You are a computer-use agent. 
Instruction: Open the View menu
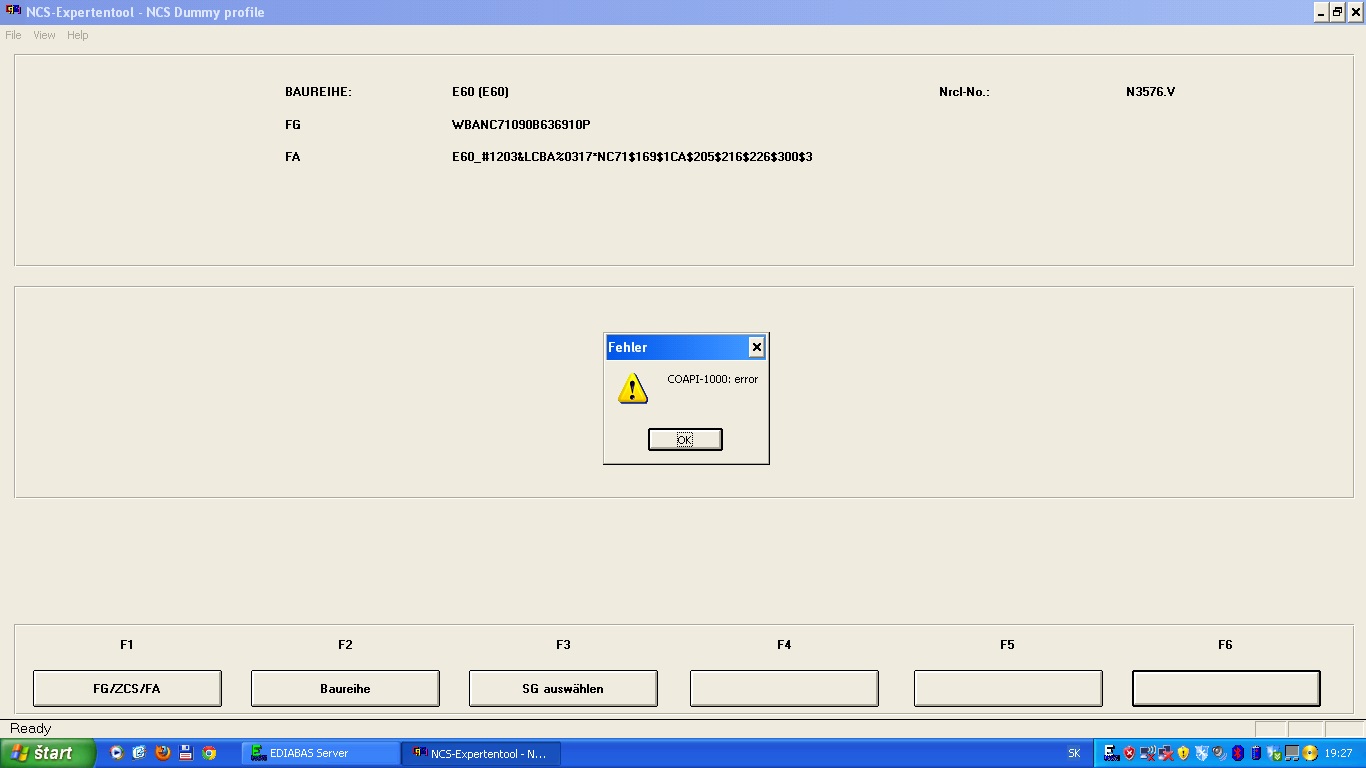[44, 35]
